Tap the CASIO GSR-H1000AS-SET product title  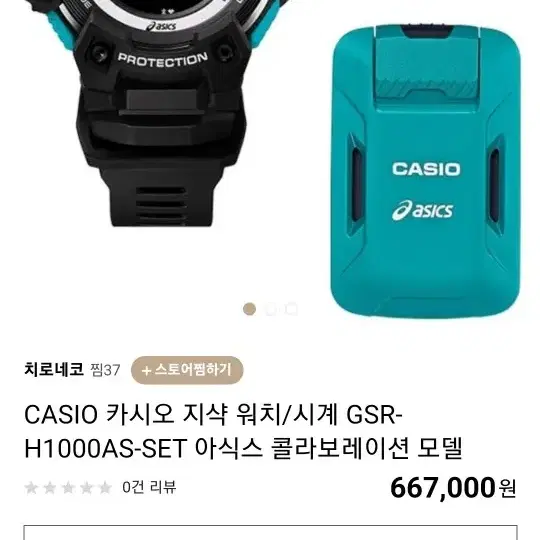click(243, 431)
